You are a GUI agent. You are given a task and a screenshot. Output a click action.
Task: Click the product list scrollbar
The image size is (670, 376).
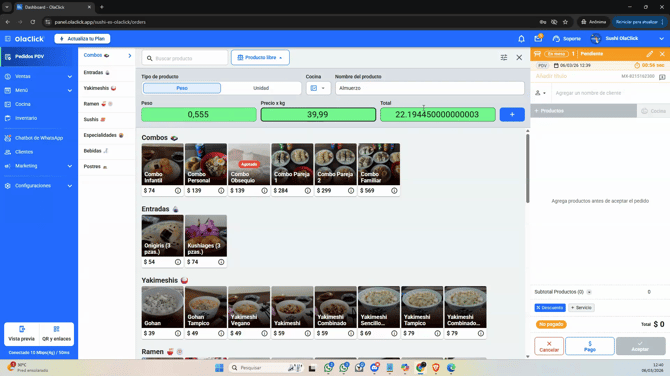pyautogui.click(x=527, y=169)
